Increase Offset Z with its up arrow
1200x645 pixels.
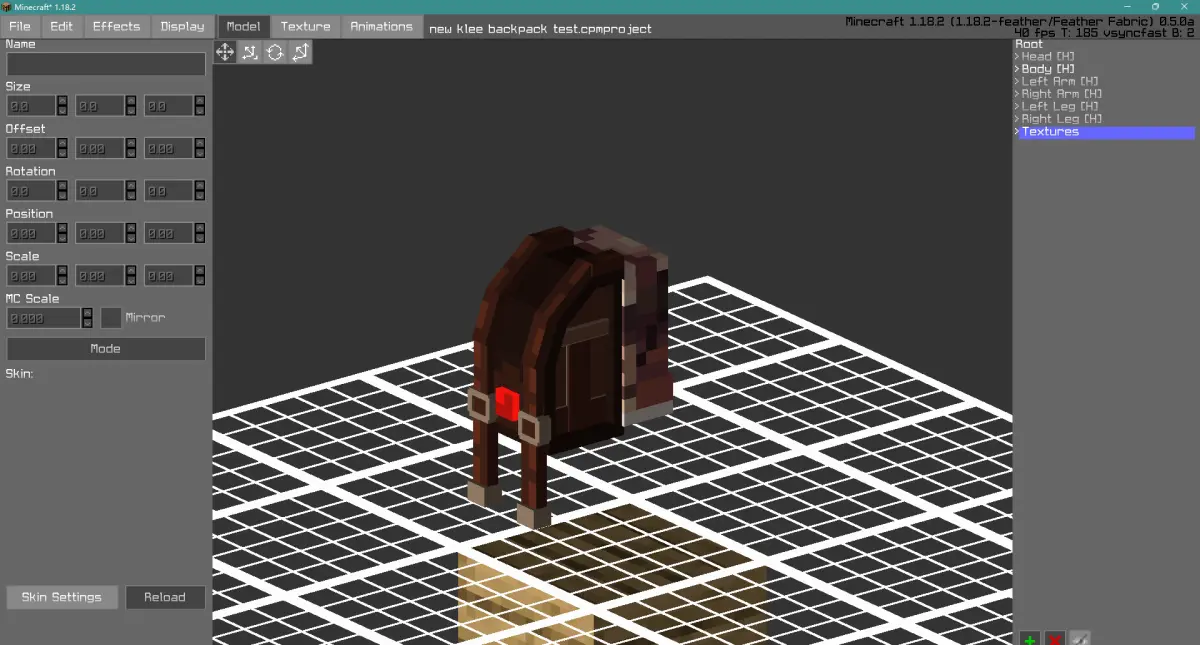[200, 143]
